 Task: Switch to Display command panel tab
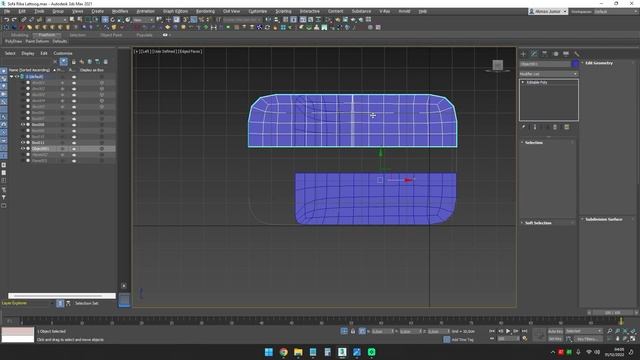(x=566, y=53)
